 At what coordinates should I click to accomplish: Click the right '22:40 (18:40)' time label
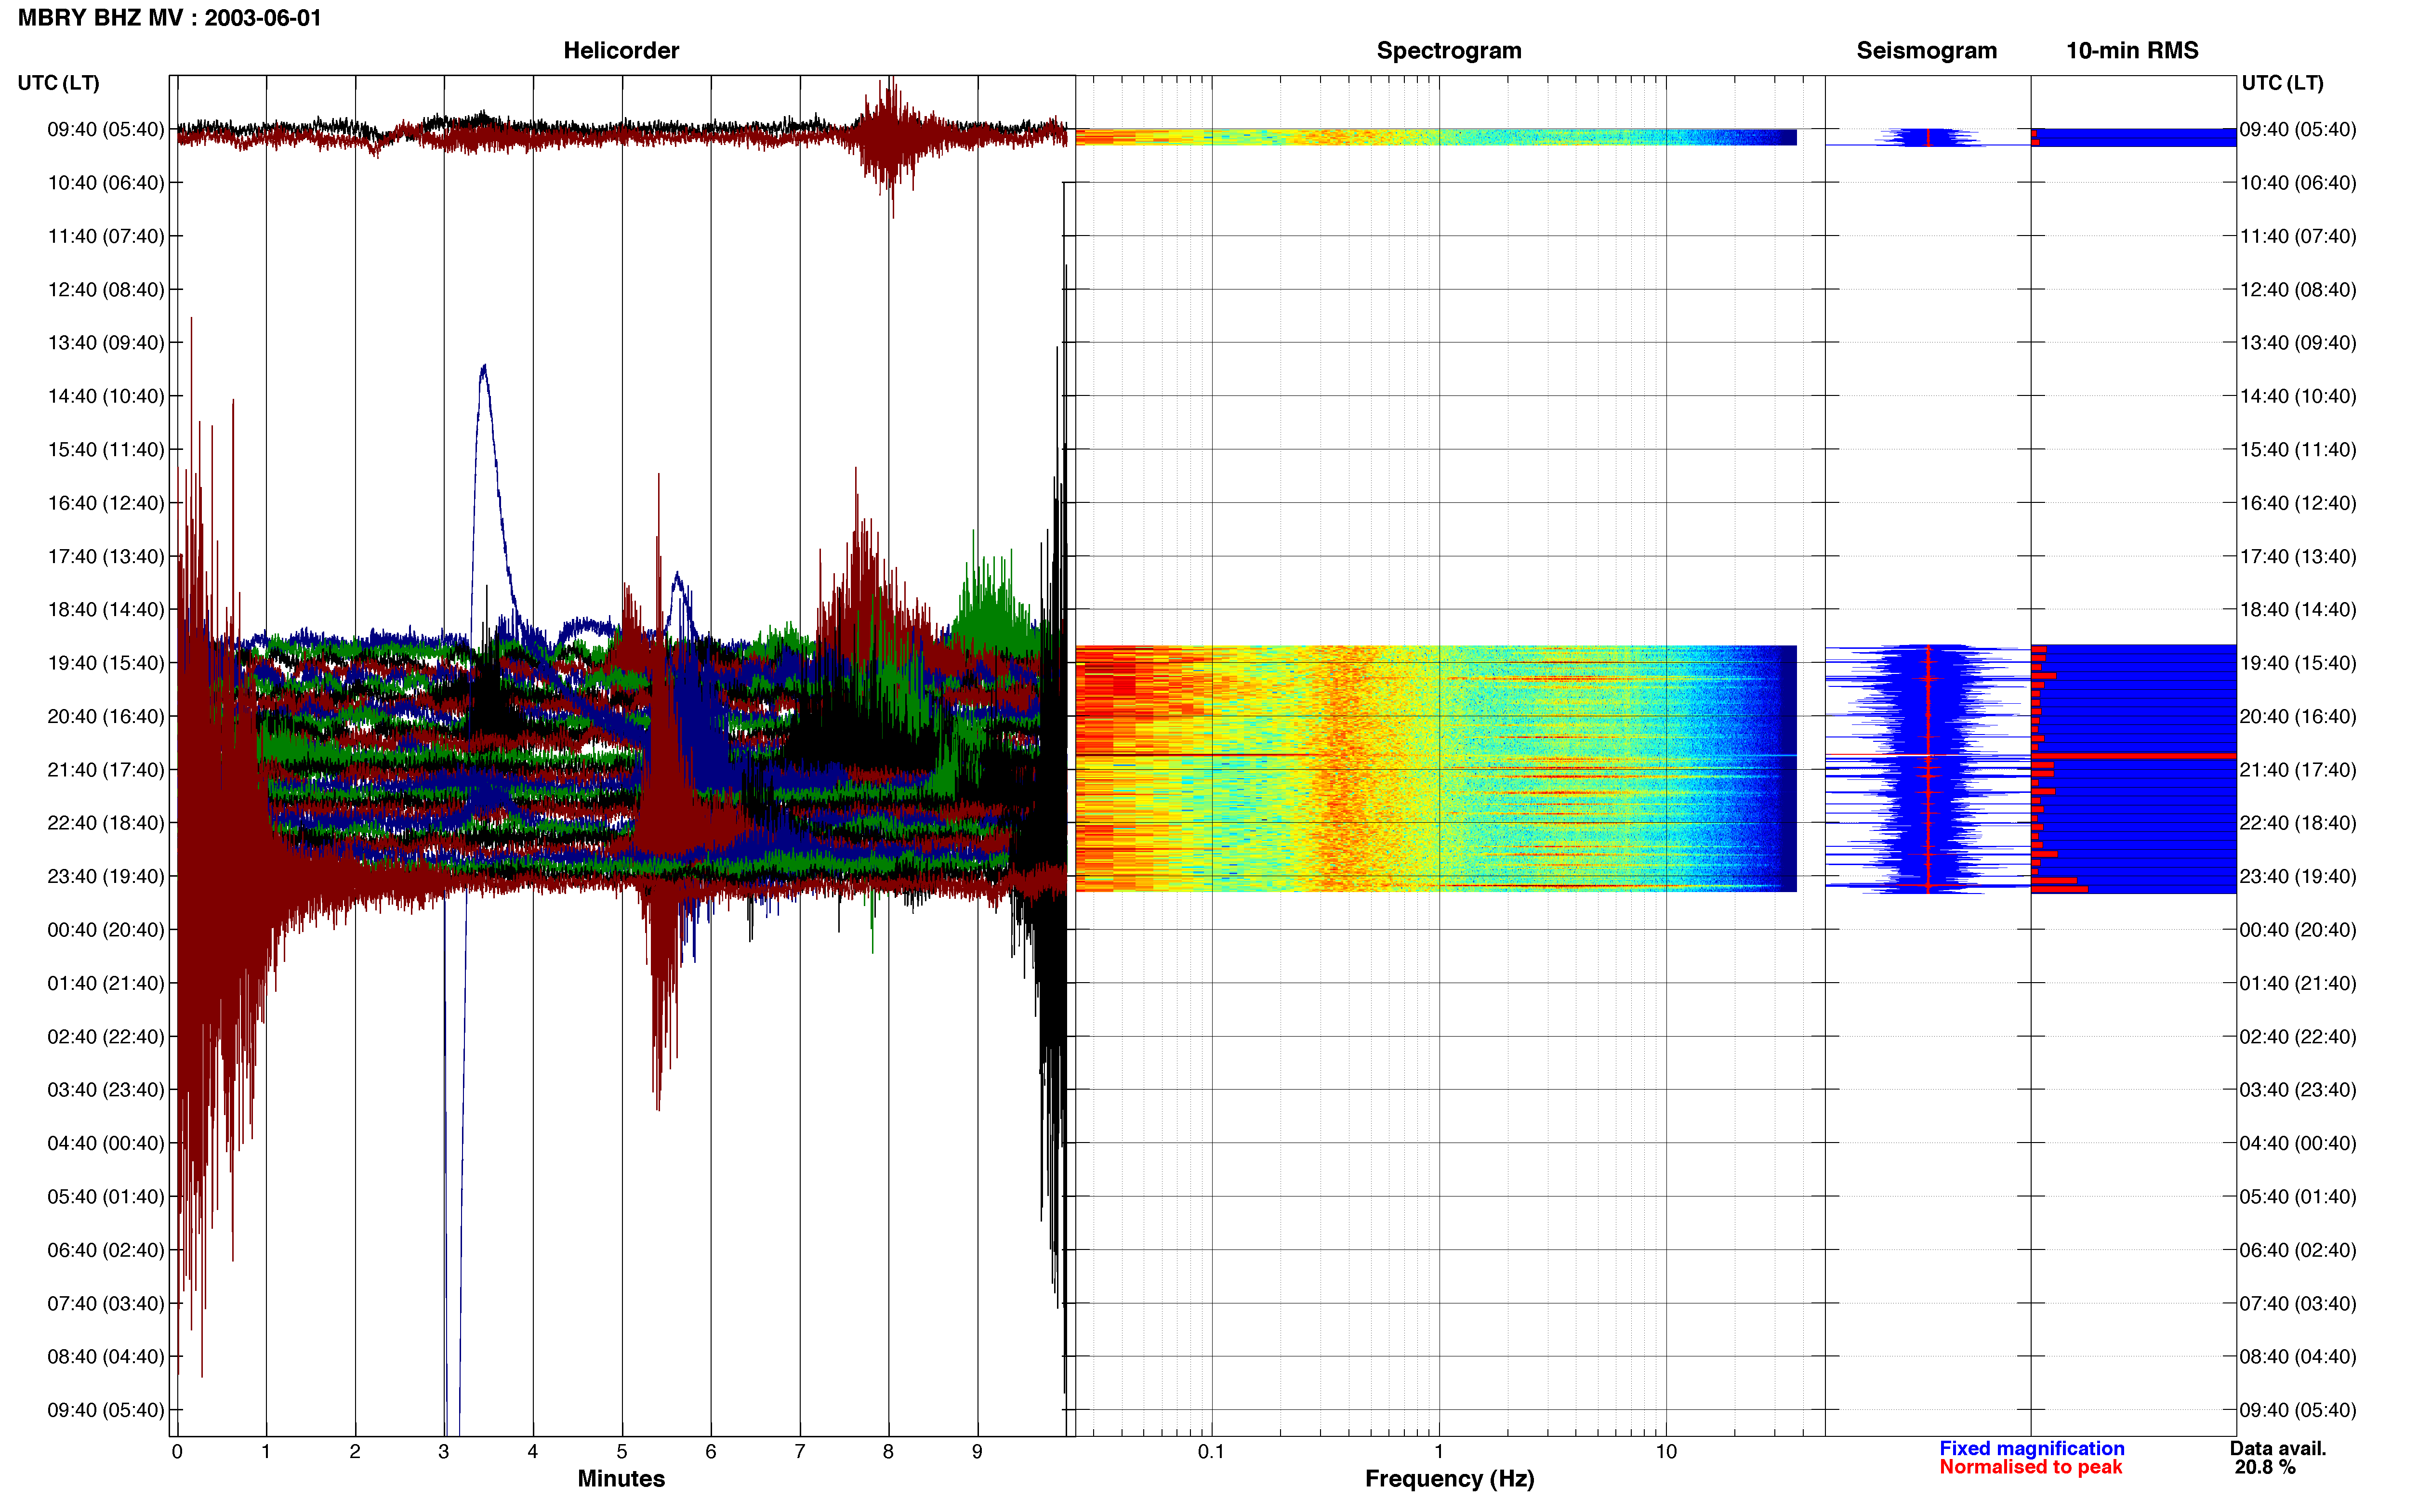click(2298, 823)
